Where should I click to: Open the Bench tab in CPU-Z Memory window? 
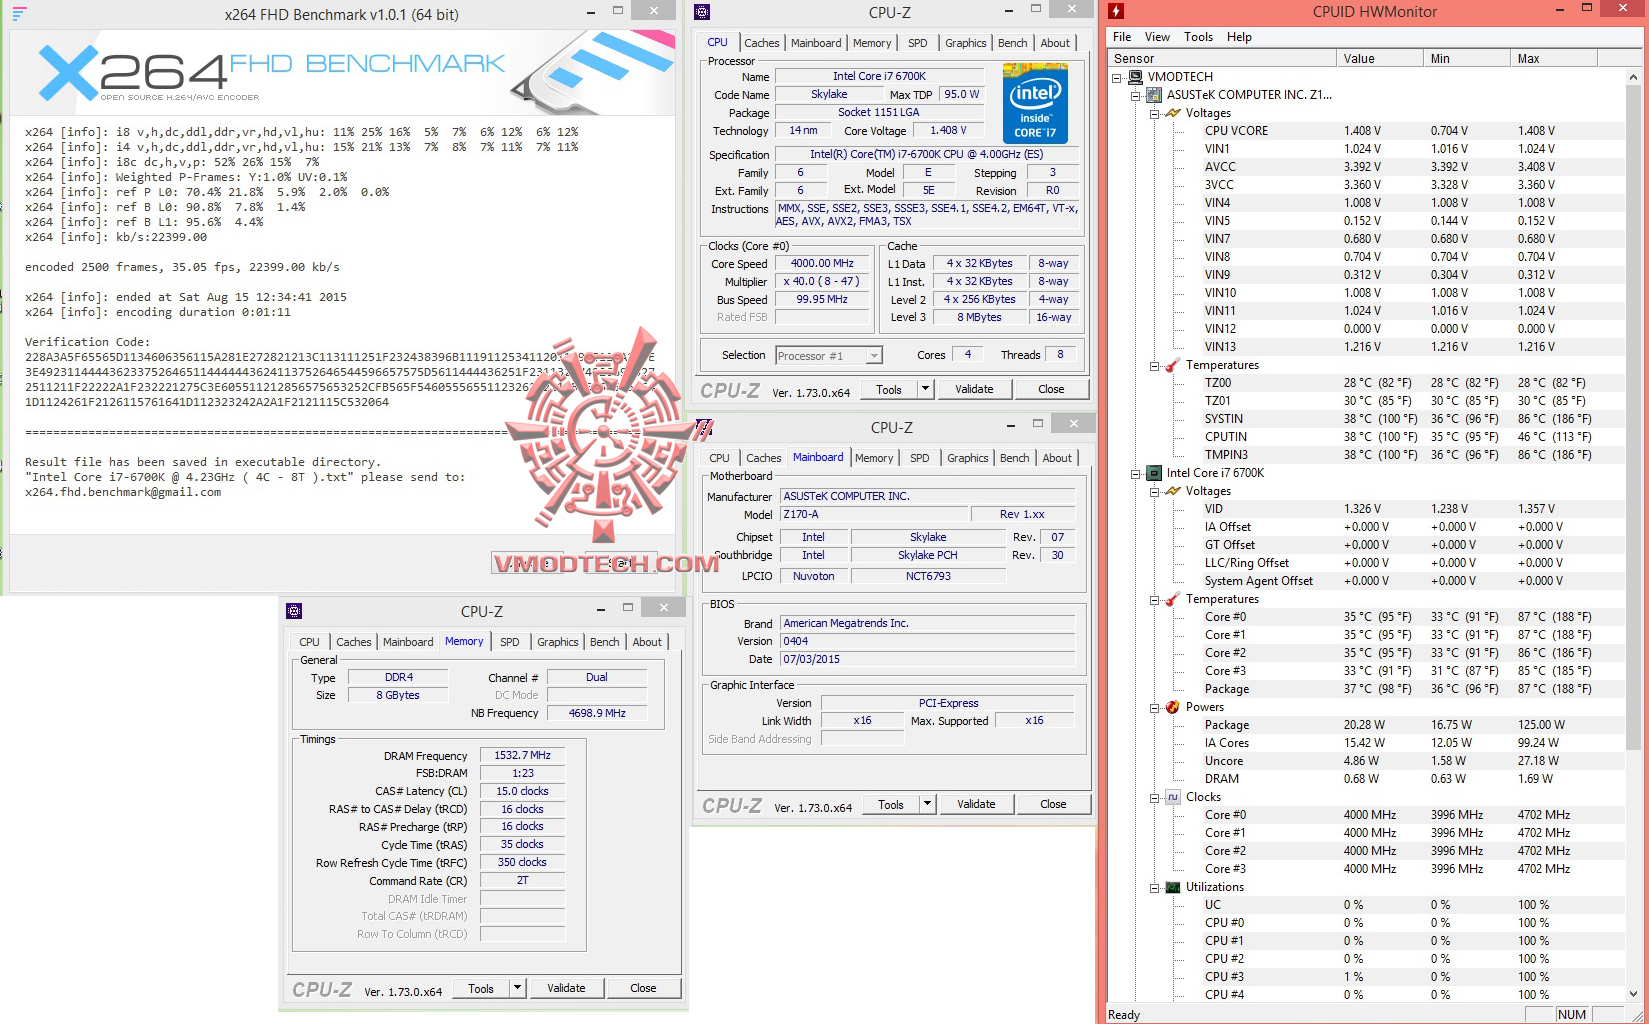(604, 642)
